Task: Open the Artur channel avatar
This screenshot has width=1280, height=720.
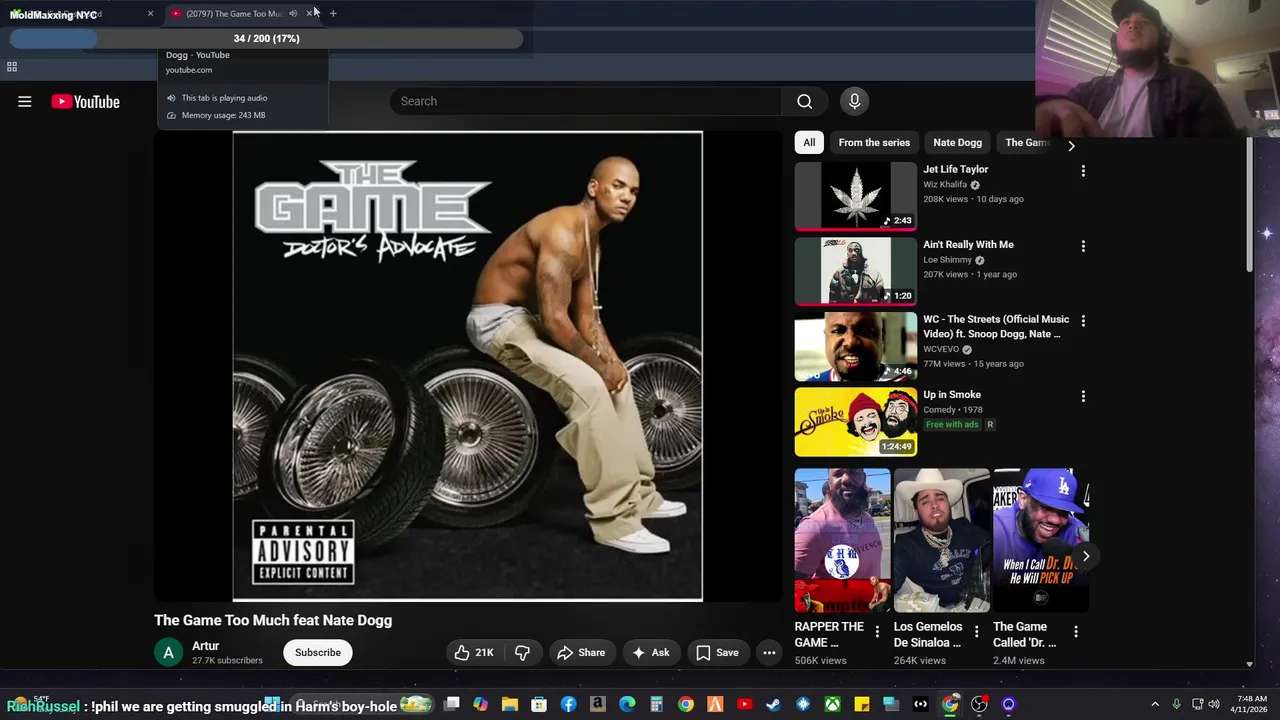Action: tap(168, 652)
